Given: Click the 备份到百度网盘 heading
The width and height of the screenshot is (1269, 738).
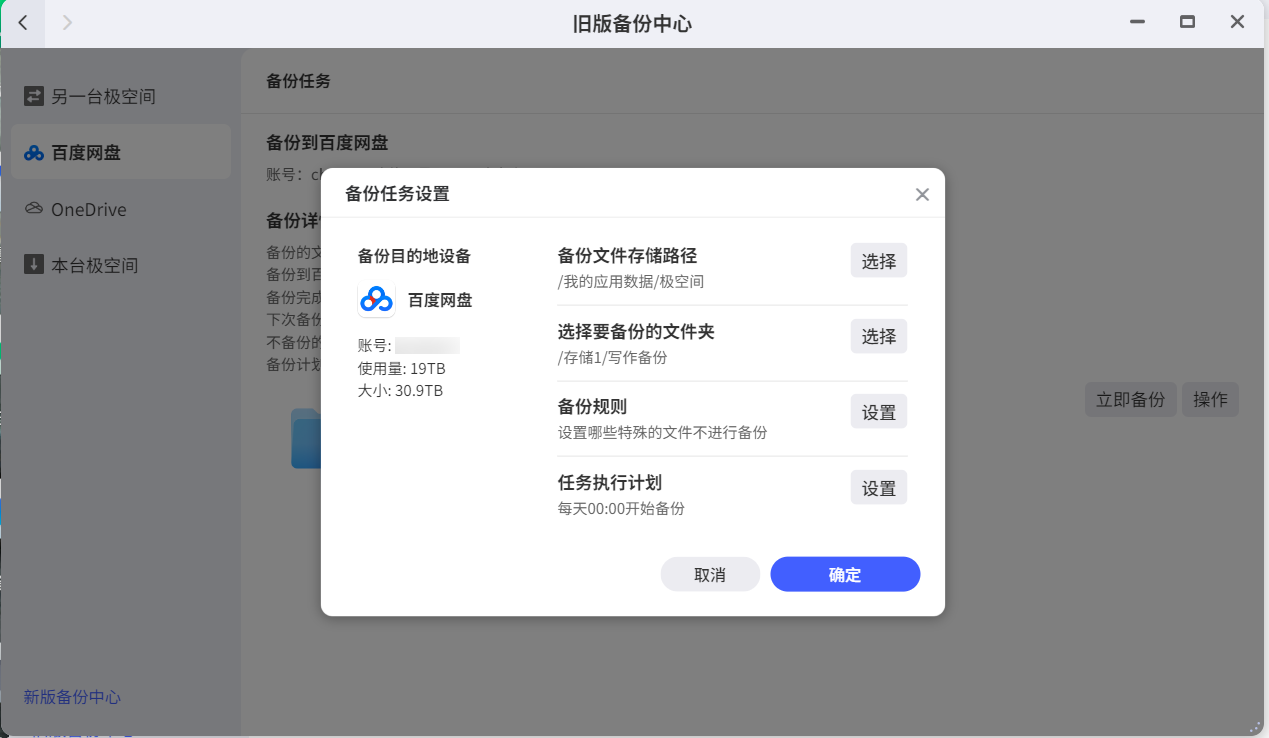Looking at the screenshot, I should [327, 143].
